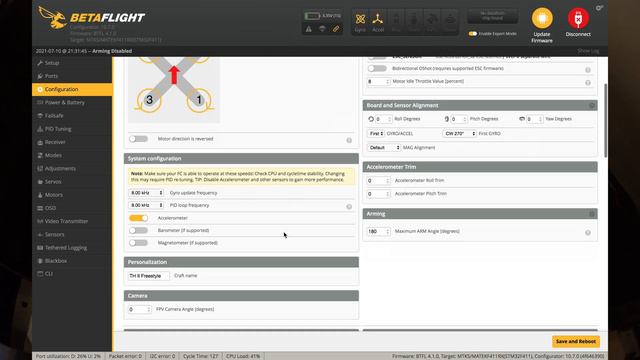Click Yaw Degrees input field

pyautogui.click(x=534, y=119)
